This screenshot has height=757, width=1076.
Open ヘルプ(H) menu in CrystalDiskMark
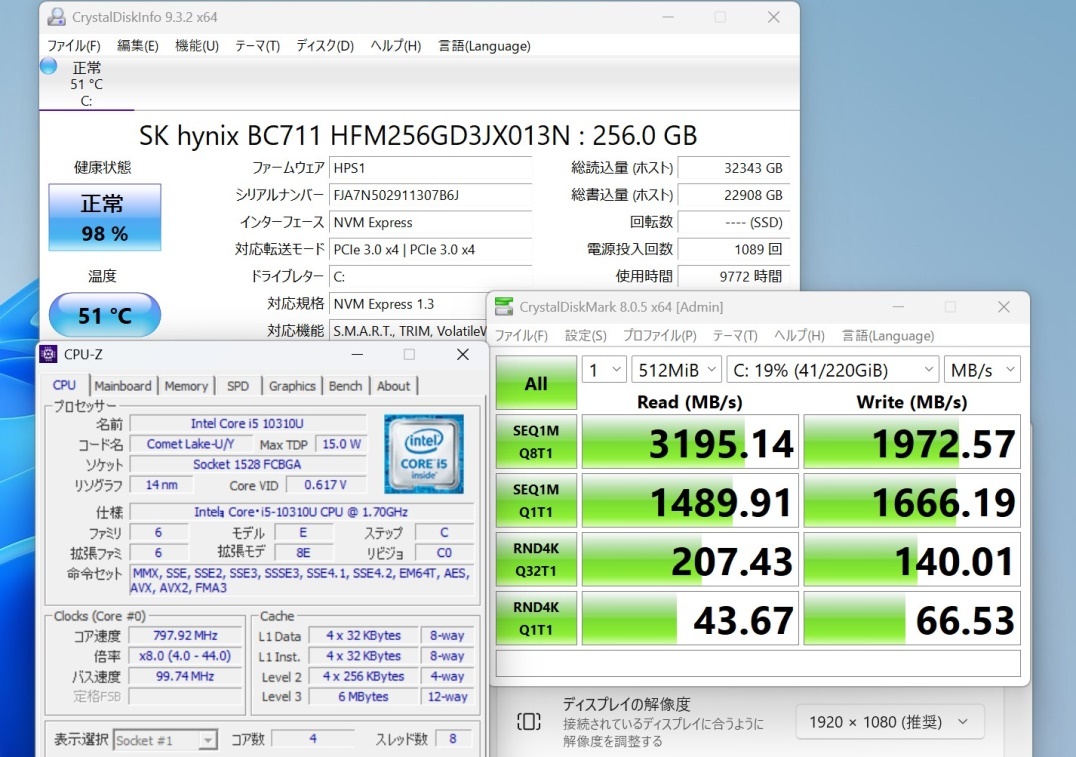(x=799, y=336)
